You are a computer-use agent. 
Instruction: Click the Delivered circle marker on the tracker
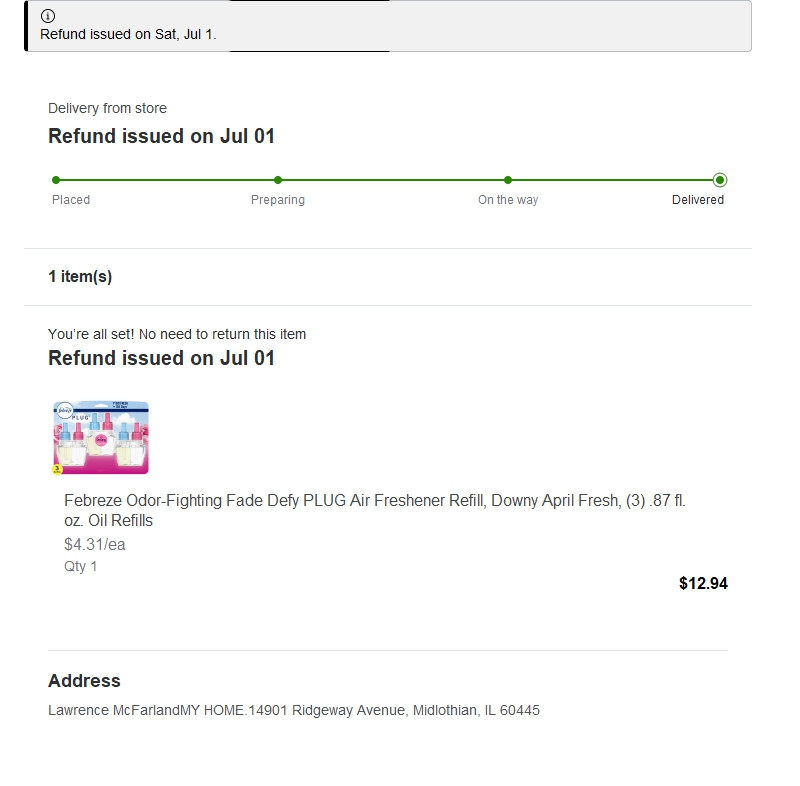[720, 180]
